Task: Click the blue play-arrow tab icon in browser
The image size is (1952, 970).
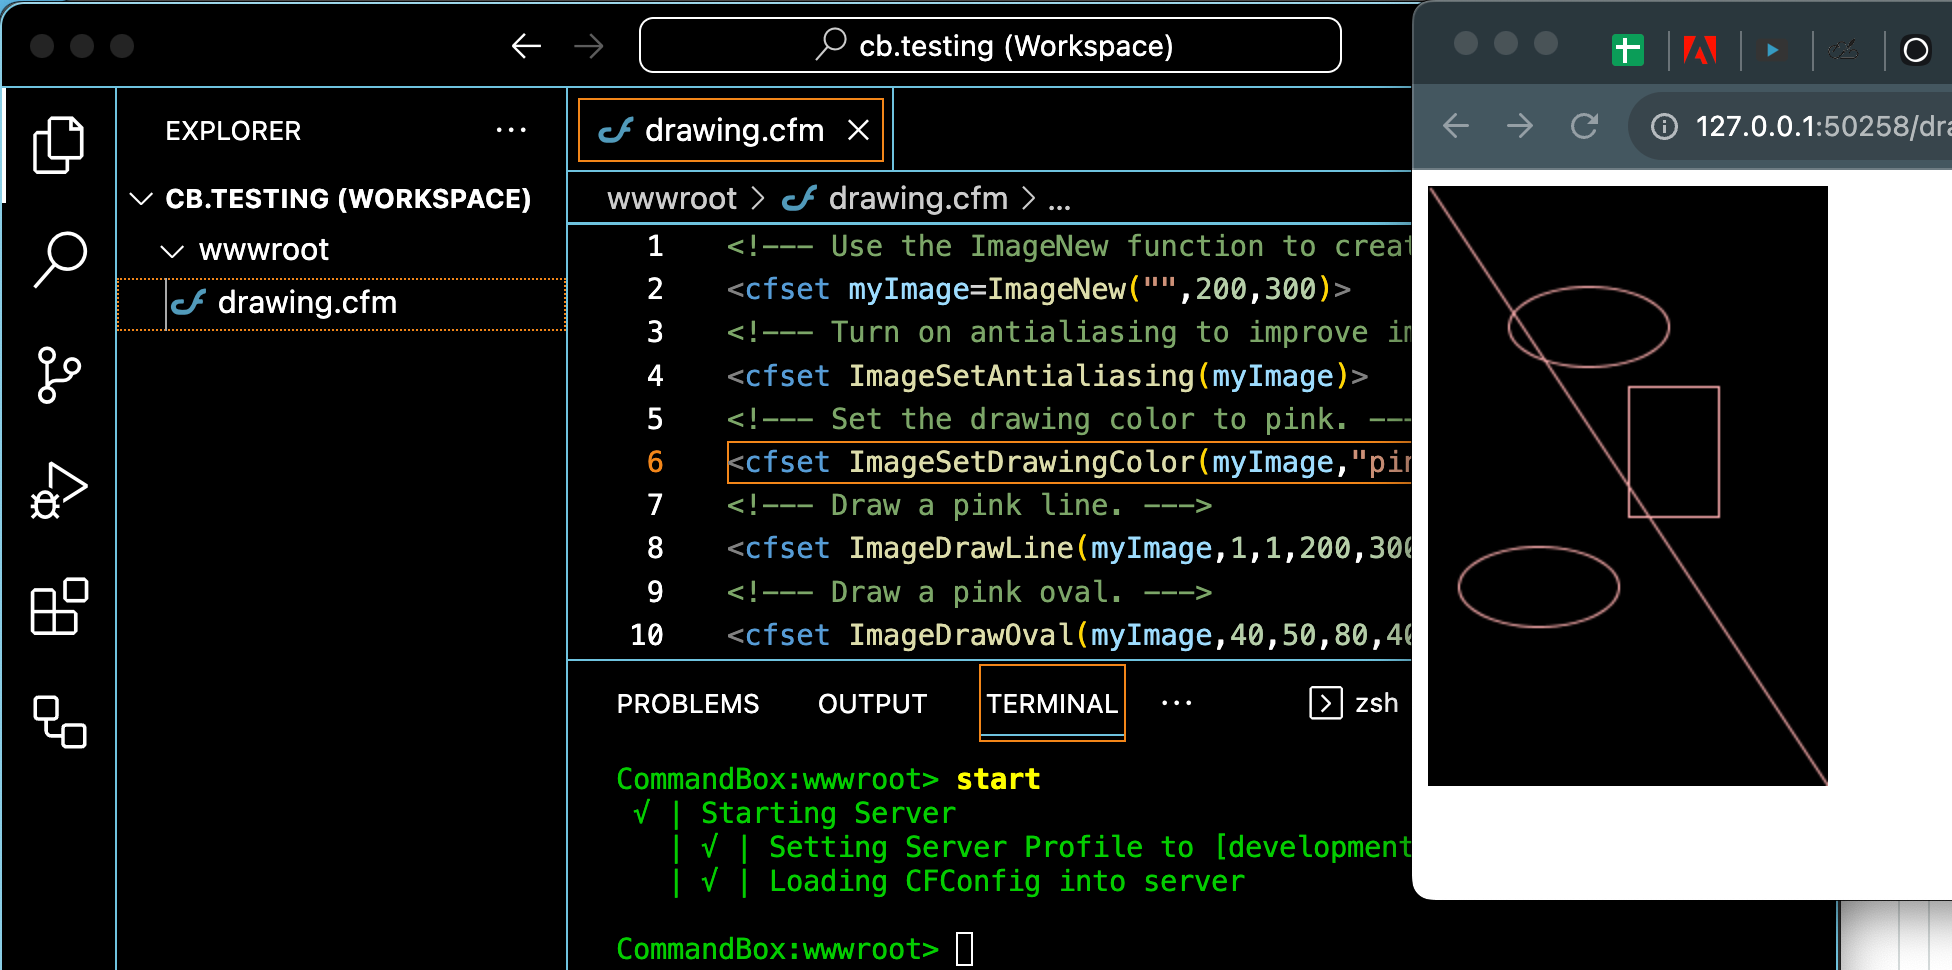Action: pos(1772,49)
